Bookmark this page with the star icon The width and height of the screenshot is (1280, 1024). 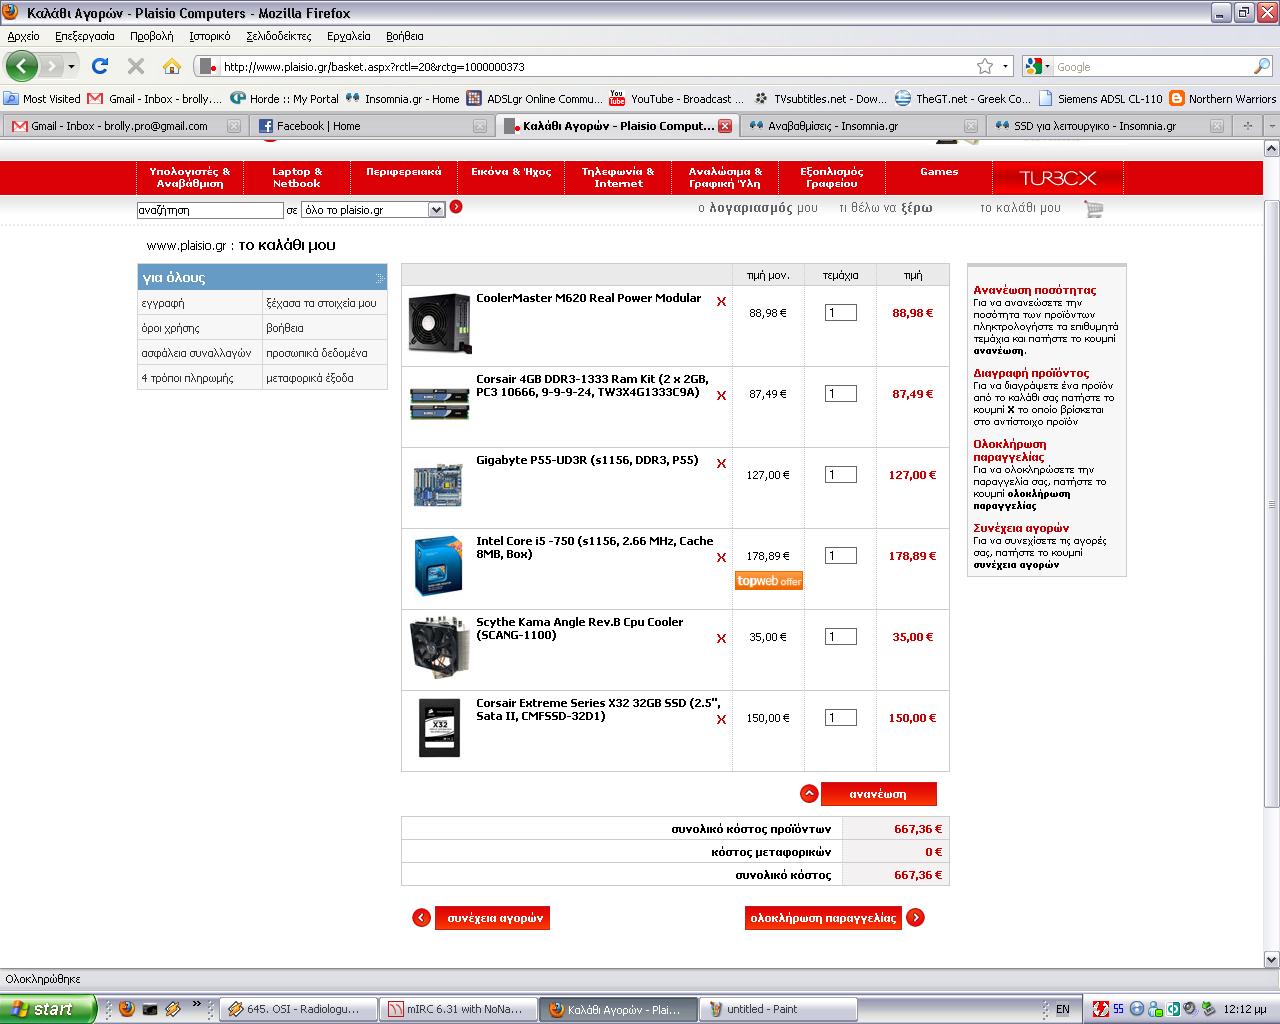click(985, 67)
